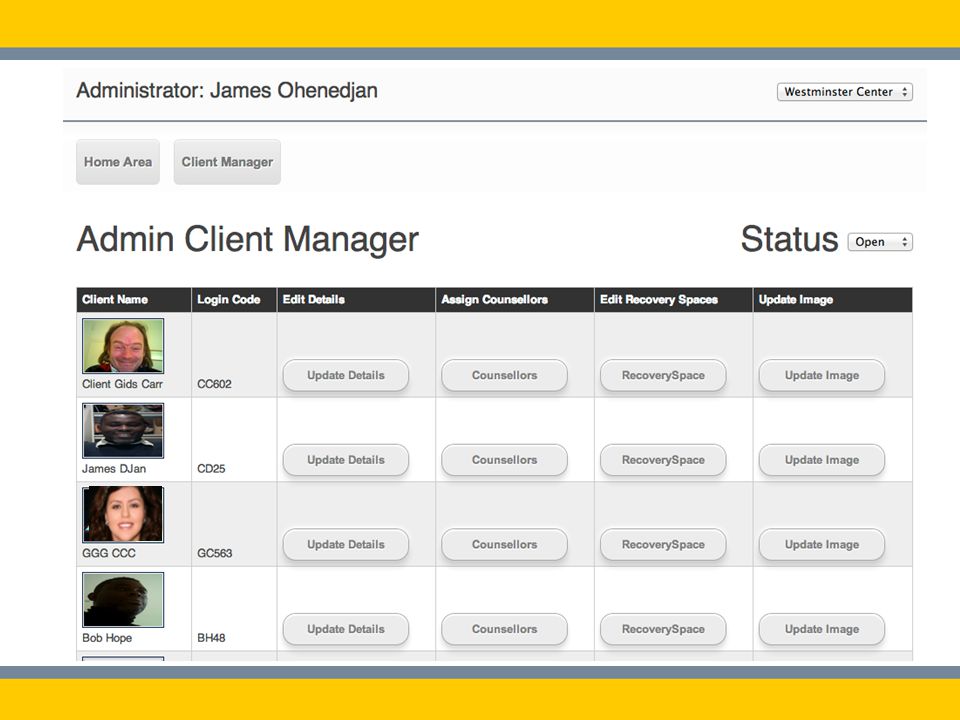Select Bob Hope's profile photo
The height and width of the screenshot is (720, 960).
123,600
